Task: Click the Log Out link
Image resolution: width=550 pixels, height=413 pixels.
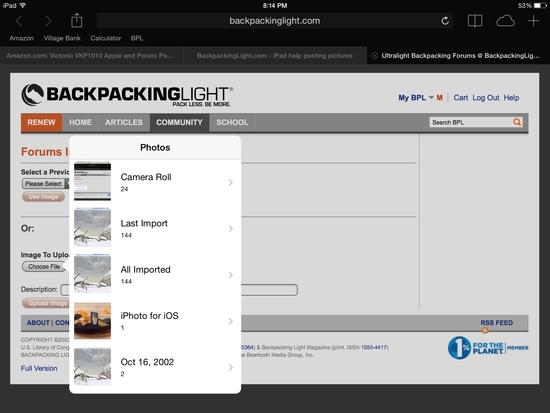Action: pyautogui.click(x=485, y=98)
